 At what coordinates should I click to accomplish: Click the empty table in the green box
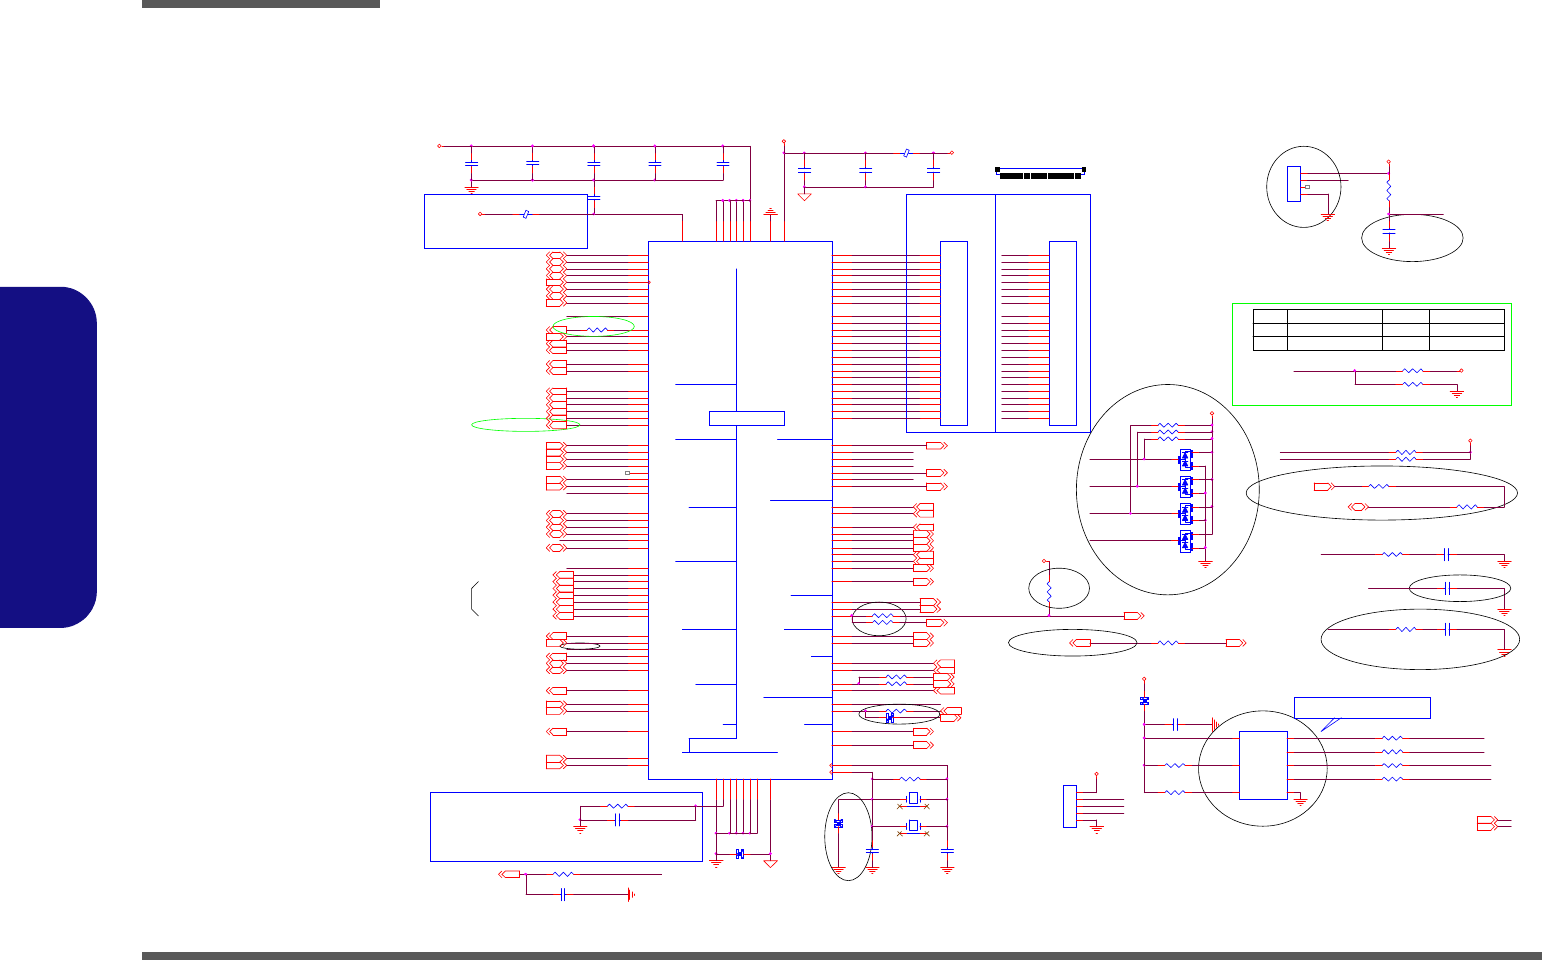pos(1379,330)
